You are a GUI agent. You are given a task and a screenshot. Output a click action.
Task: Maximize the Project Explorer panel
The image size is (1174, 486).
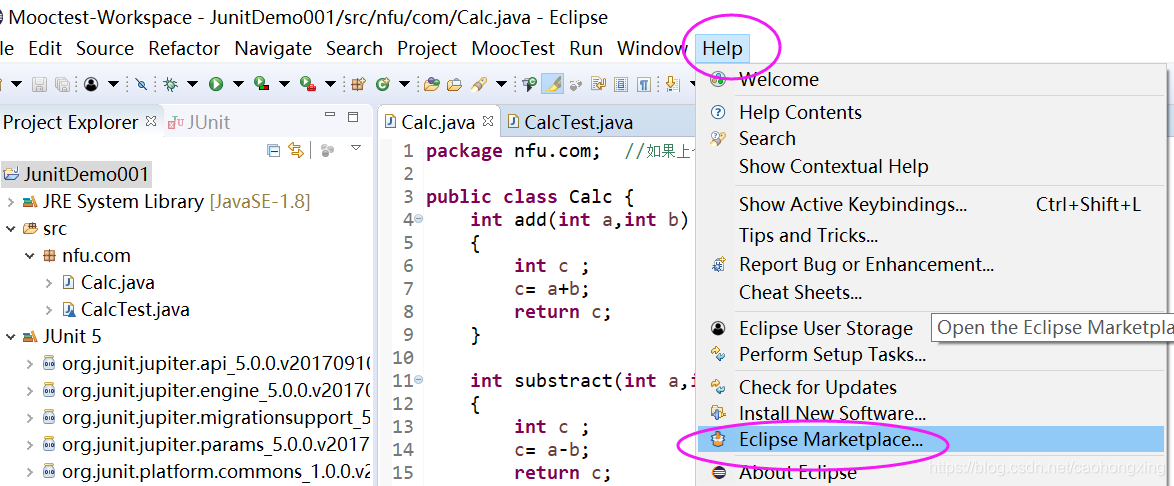click(x=353, y=117)
